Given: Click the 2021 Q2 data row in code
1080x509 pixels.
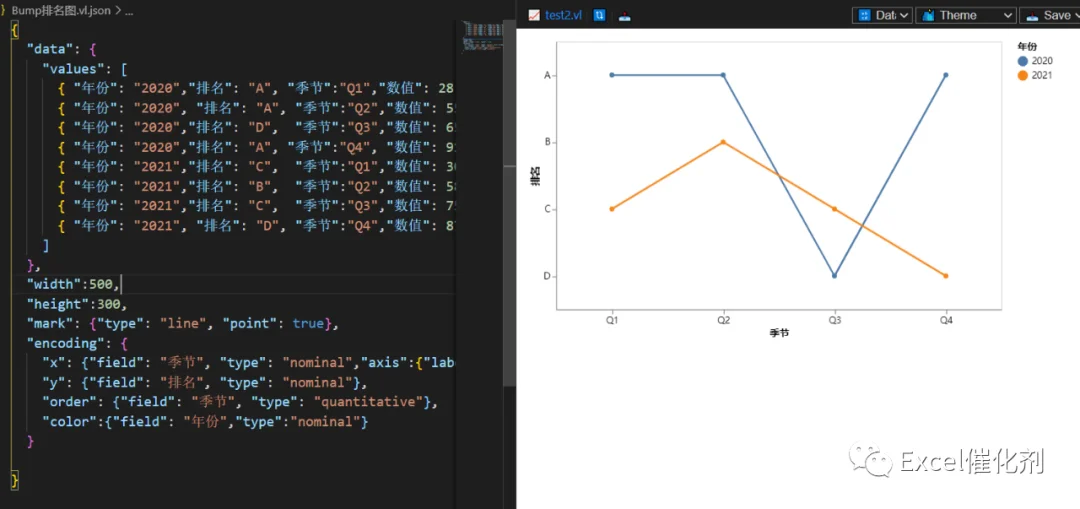Looking at the screenshot, I should (x=257, y=186).
